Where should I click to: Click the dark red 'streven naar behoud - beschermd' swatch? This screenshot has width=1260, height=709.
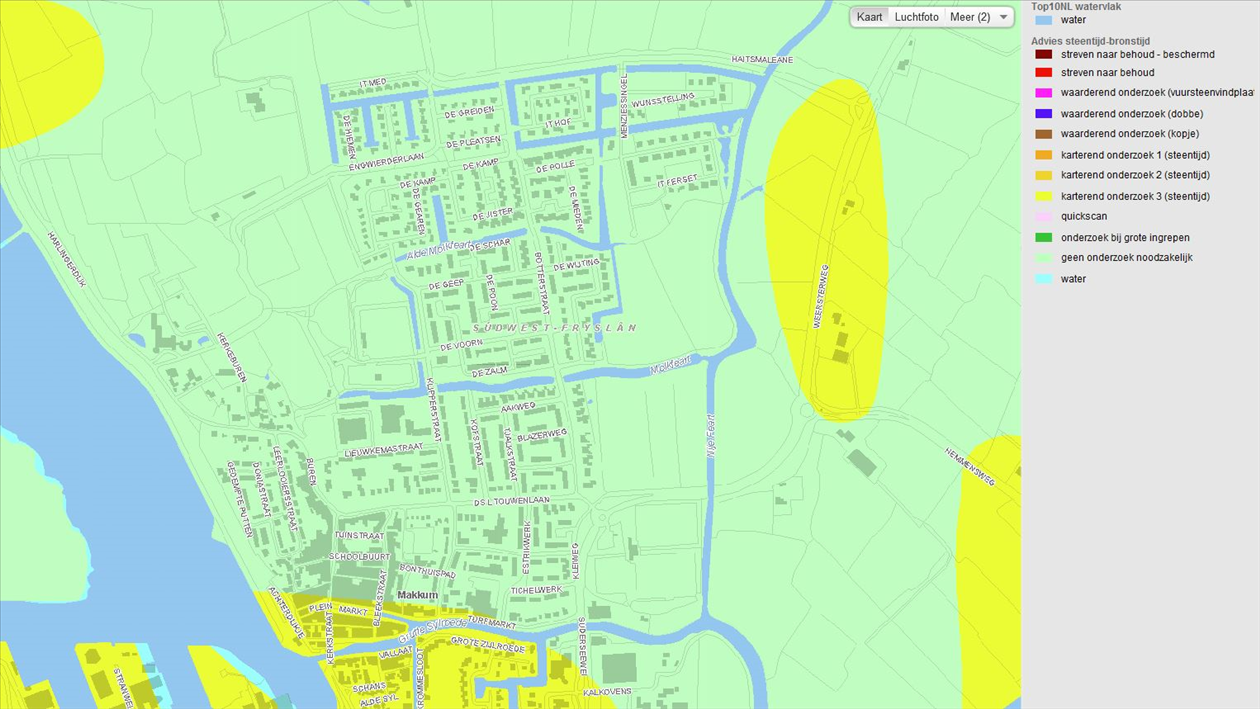pos(1043,55)
